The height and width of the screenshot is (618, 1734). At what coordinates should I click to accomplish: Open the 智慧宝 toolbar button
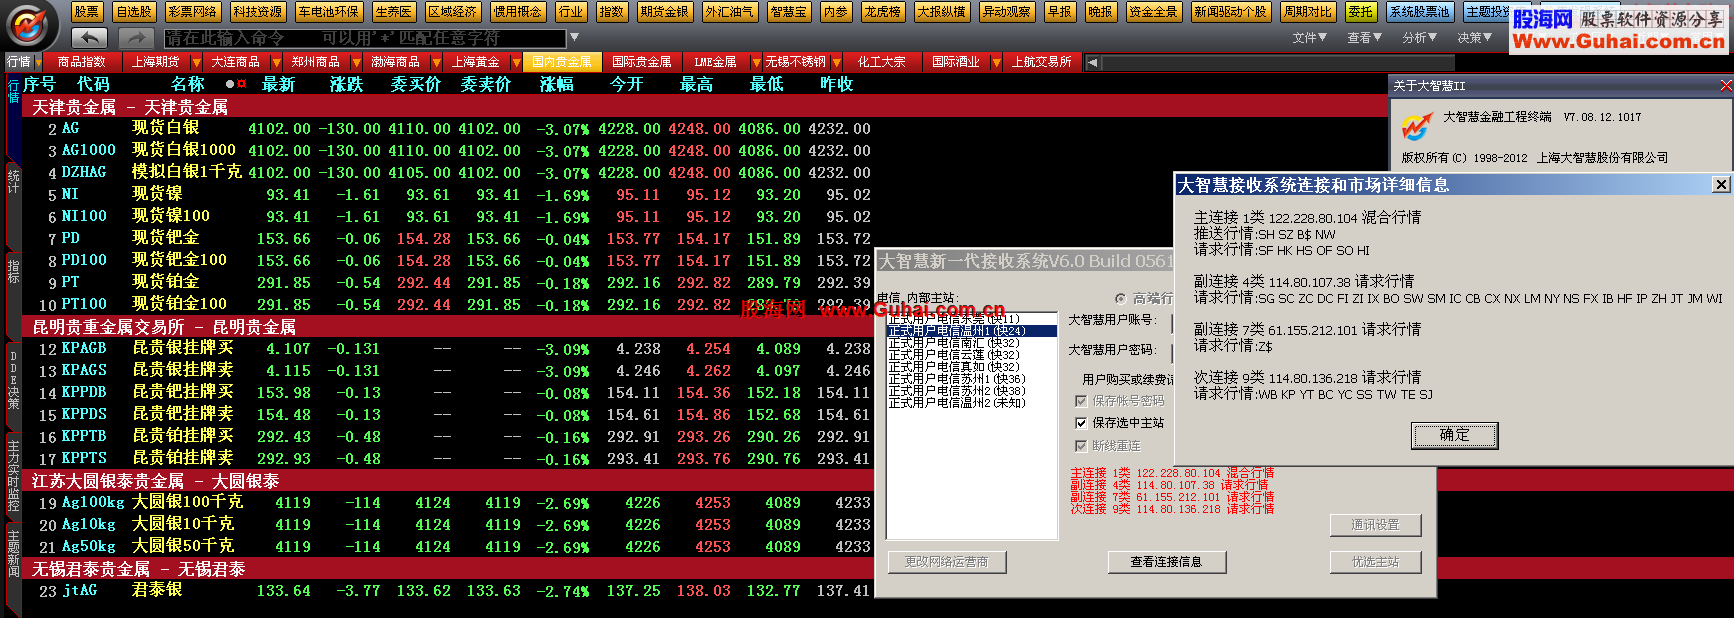pyautogui.click(x=788, y=12)
